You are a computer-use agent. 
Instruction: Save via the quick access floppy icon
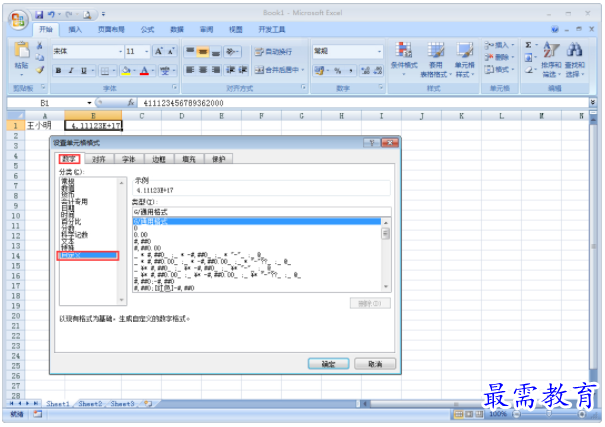click(39, 15)
